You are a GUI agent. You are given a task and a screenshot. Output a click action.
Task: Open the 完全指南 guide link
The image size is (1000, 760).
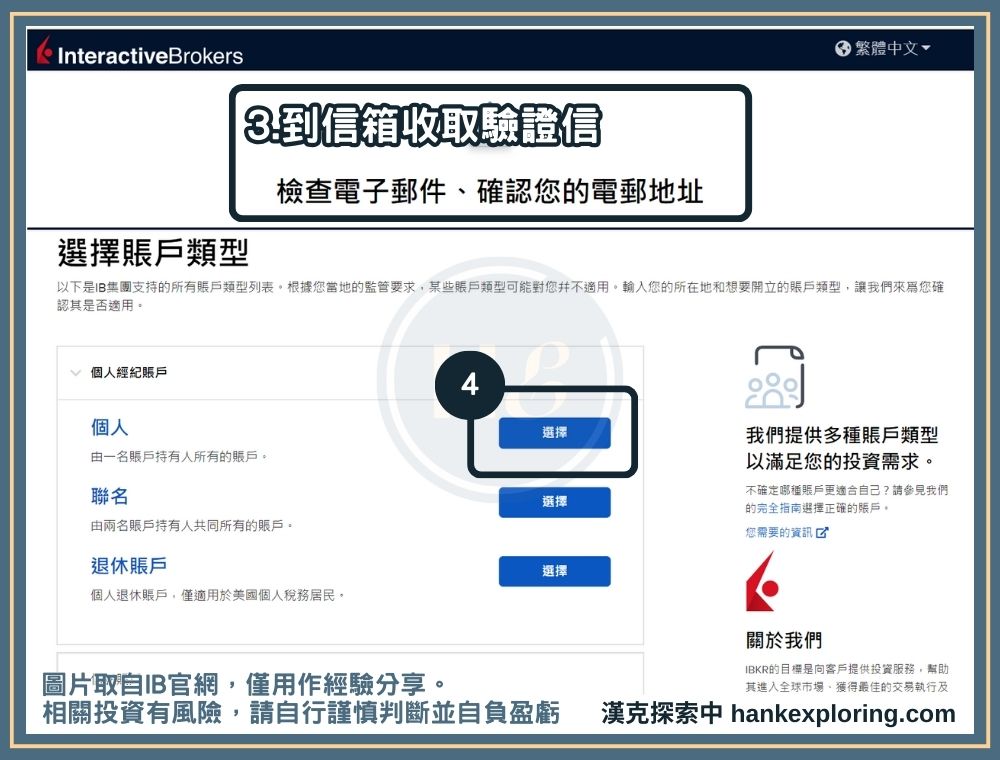[779, 508]
